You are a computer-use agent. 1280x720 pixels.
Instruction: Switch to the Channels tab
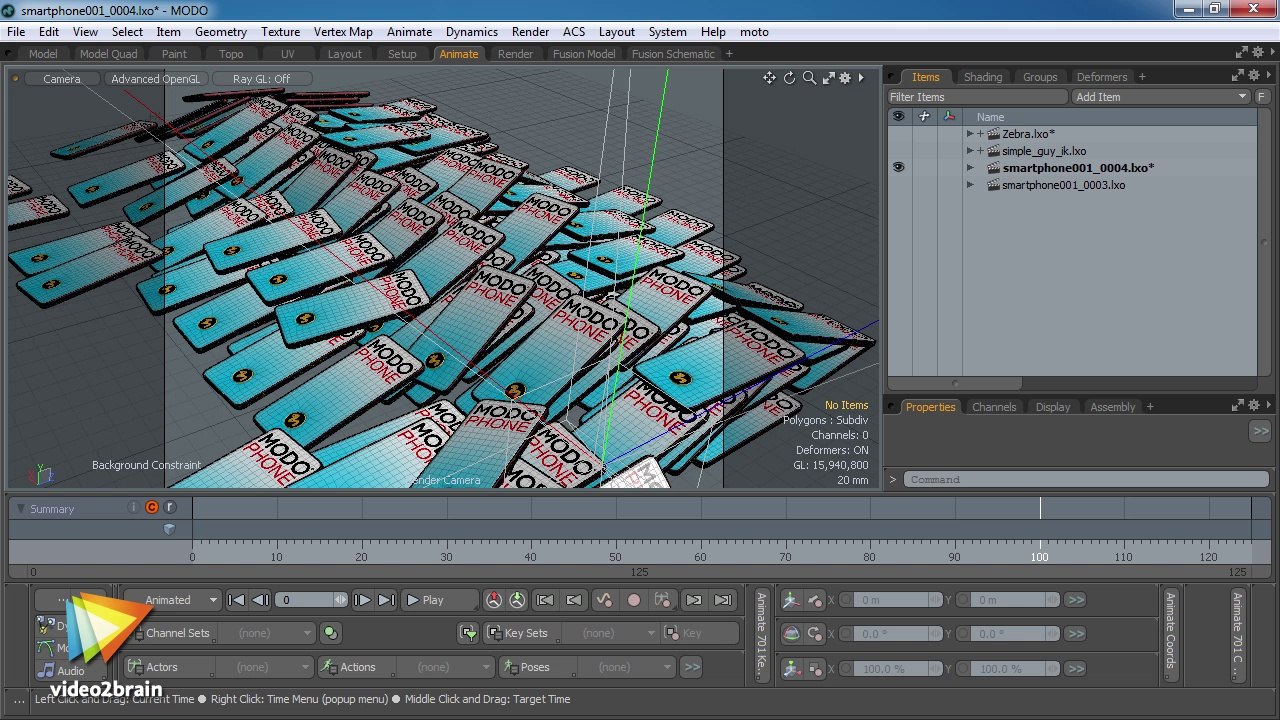994,407
